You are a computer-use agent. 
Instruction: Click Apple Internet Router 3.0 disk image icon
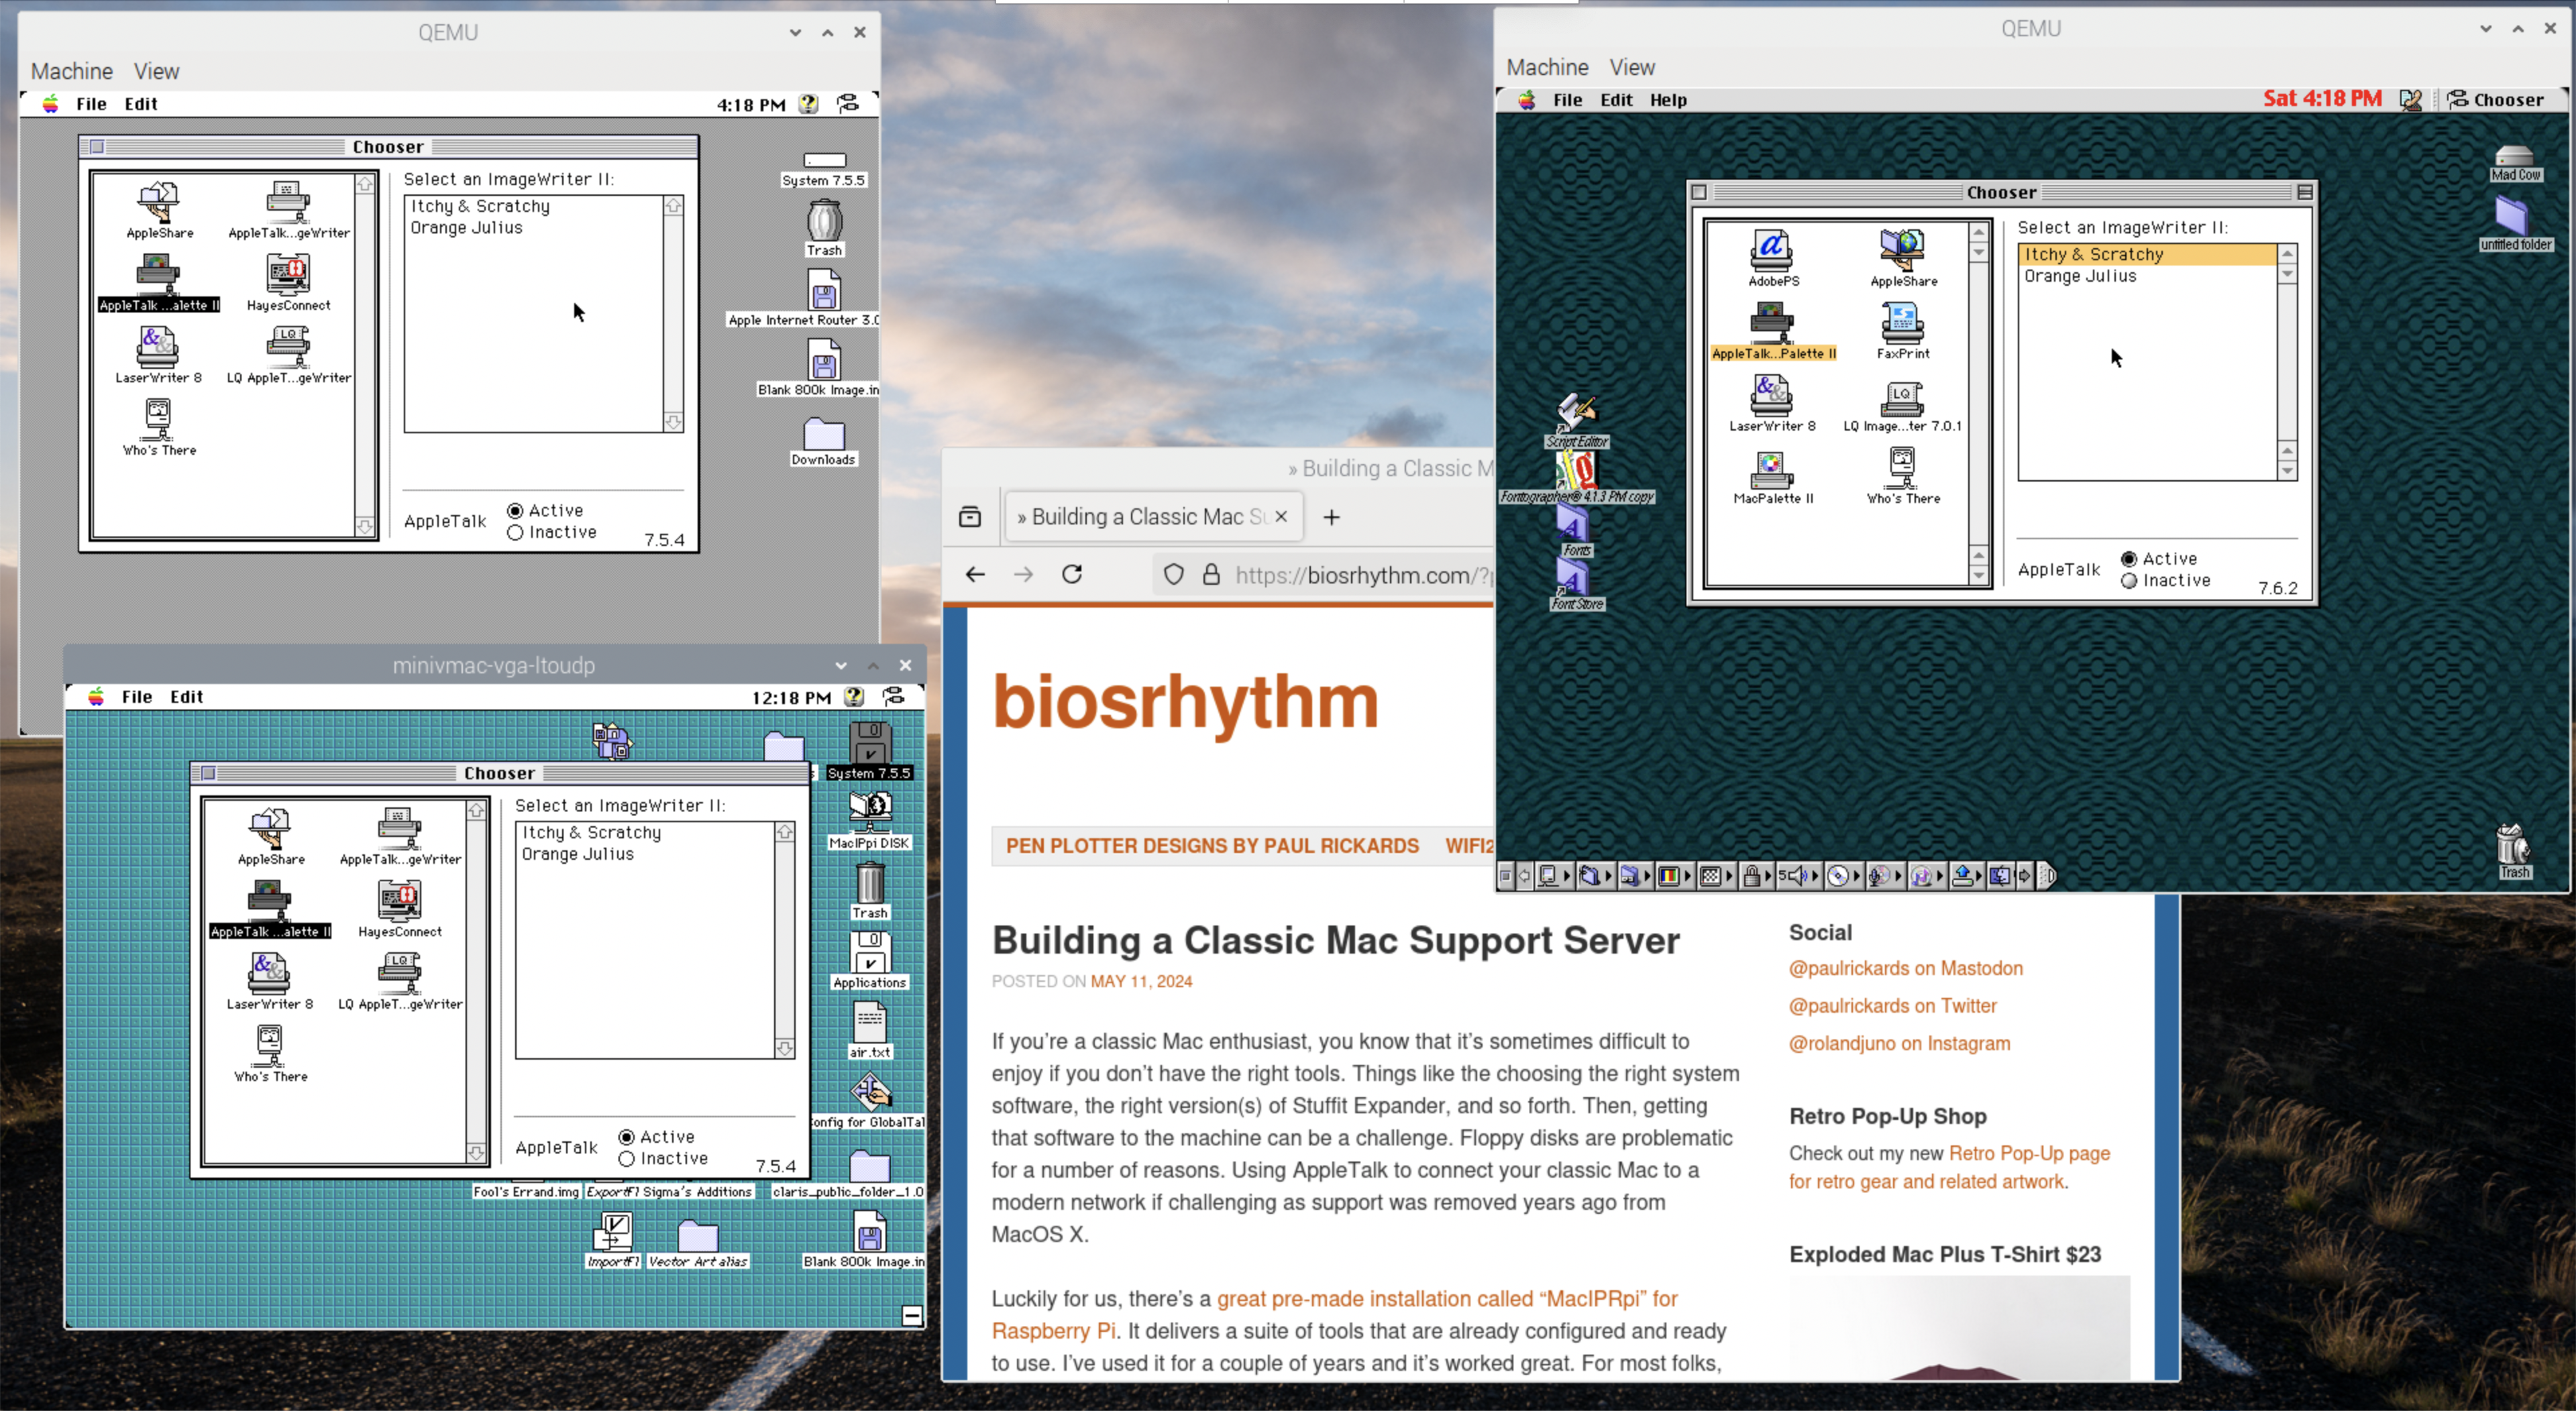[824, 298]
